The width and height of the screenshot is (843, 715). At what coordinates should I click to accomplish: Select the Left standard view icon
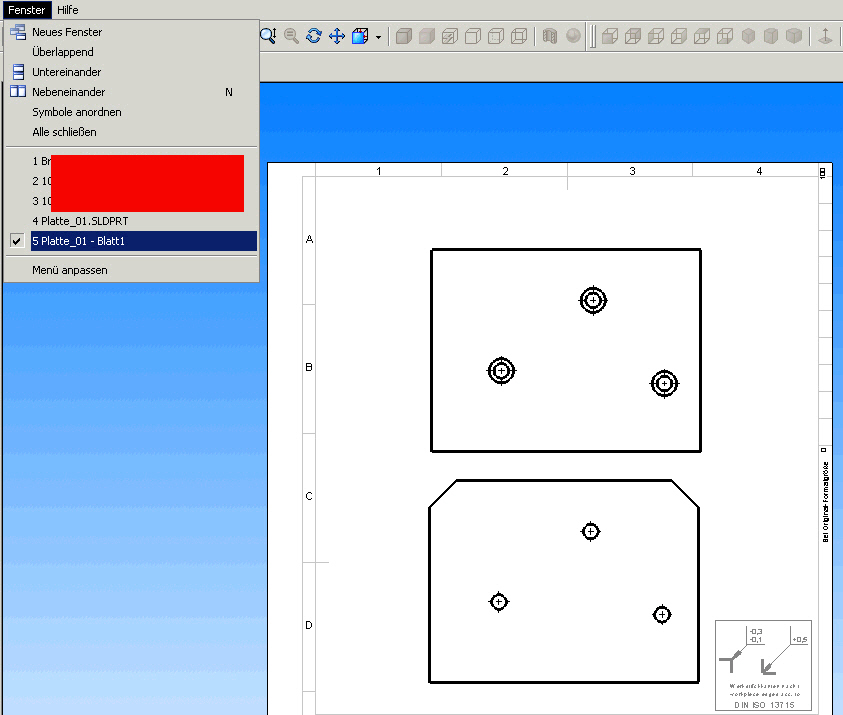tap(656, 36)
